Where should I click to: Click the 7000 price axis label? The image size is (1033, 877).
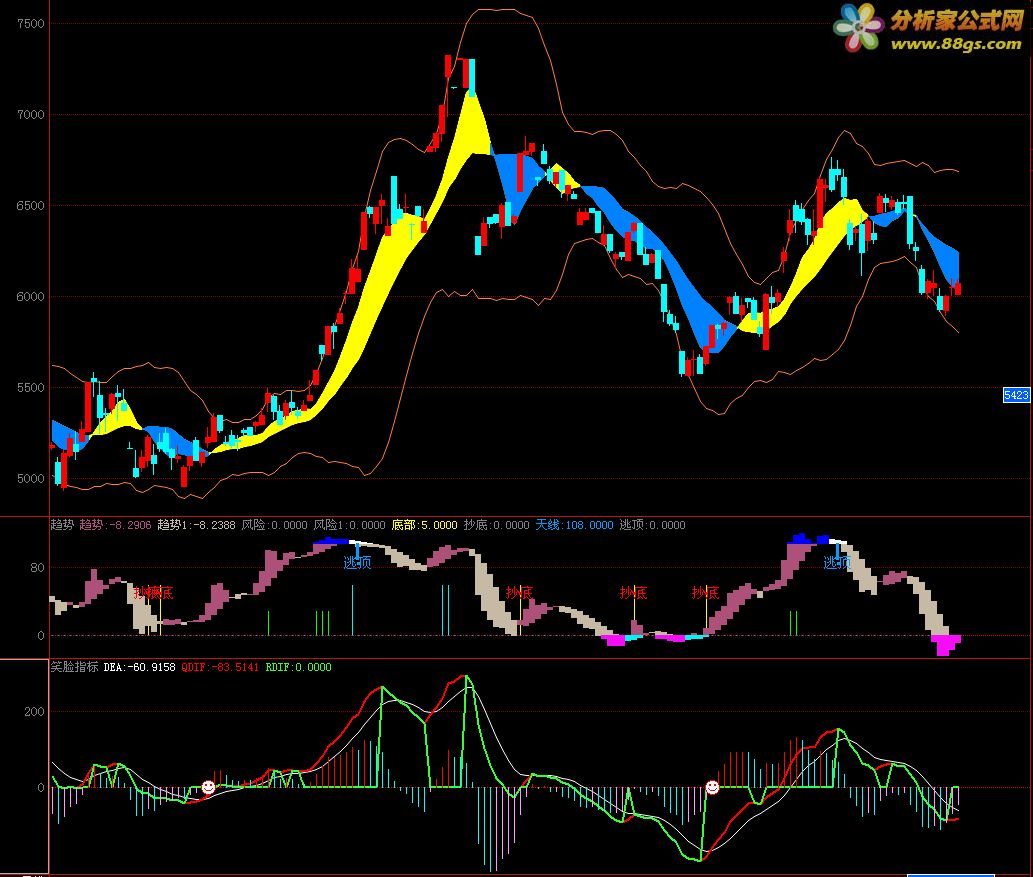point(31,115)
